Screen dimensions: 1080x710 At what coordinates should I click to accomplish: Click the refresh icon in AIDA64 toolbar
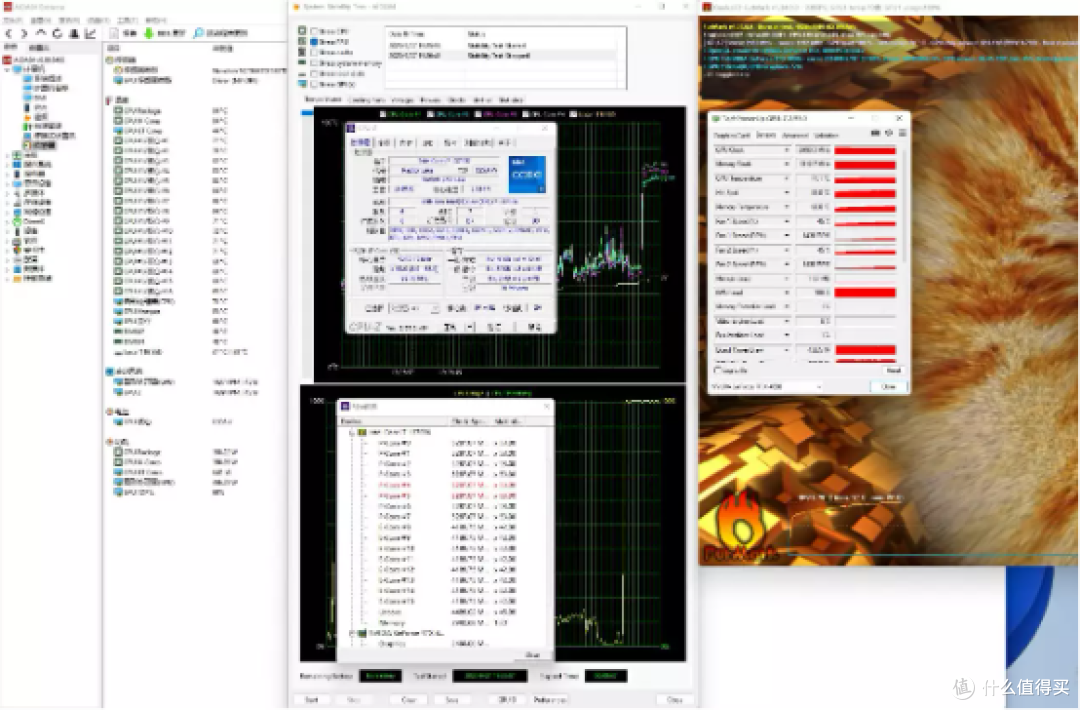pos(57,33)
